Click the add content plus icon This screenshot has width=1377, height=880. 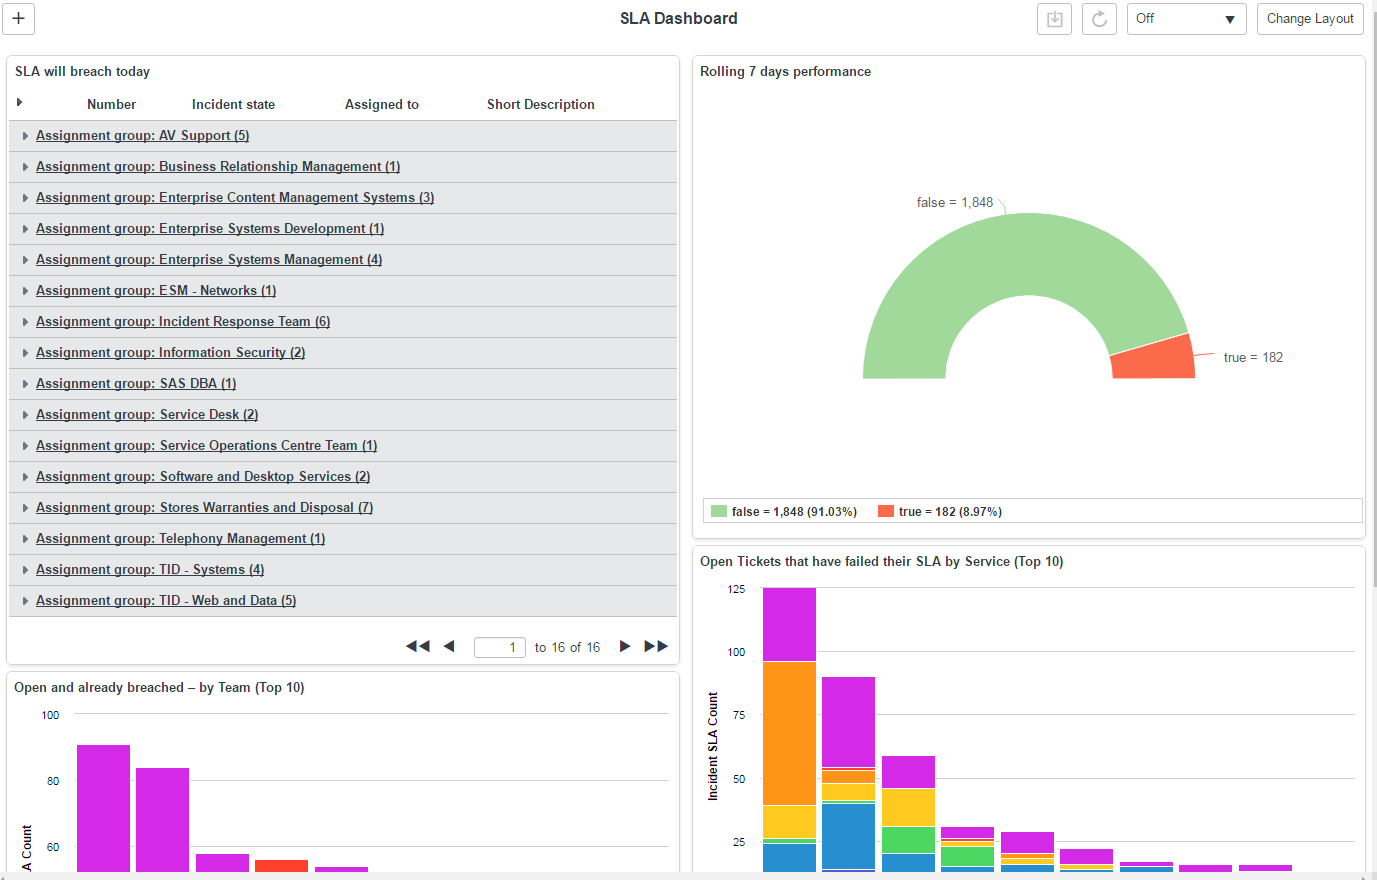click(19, 19)
